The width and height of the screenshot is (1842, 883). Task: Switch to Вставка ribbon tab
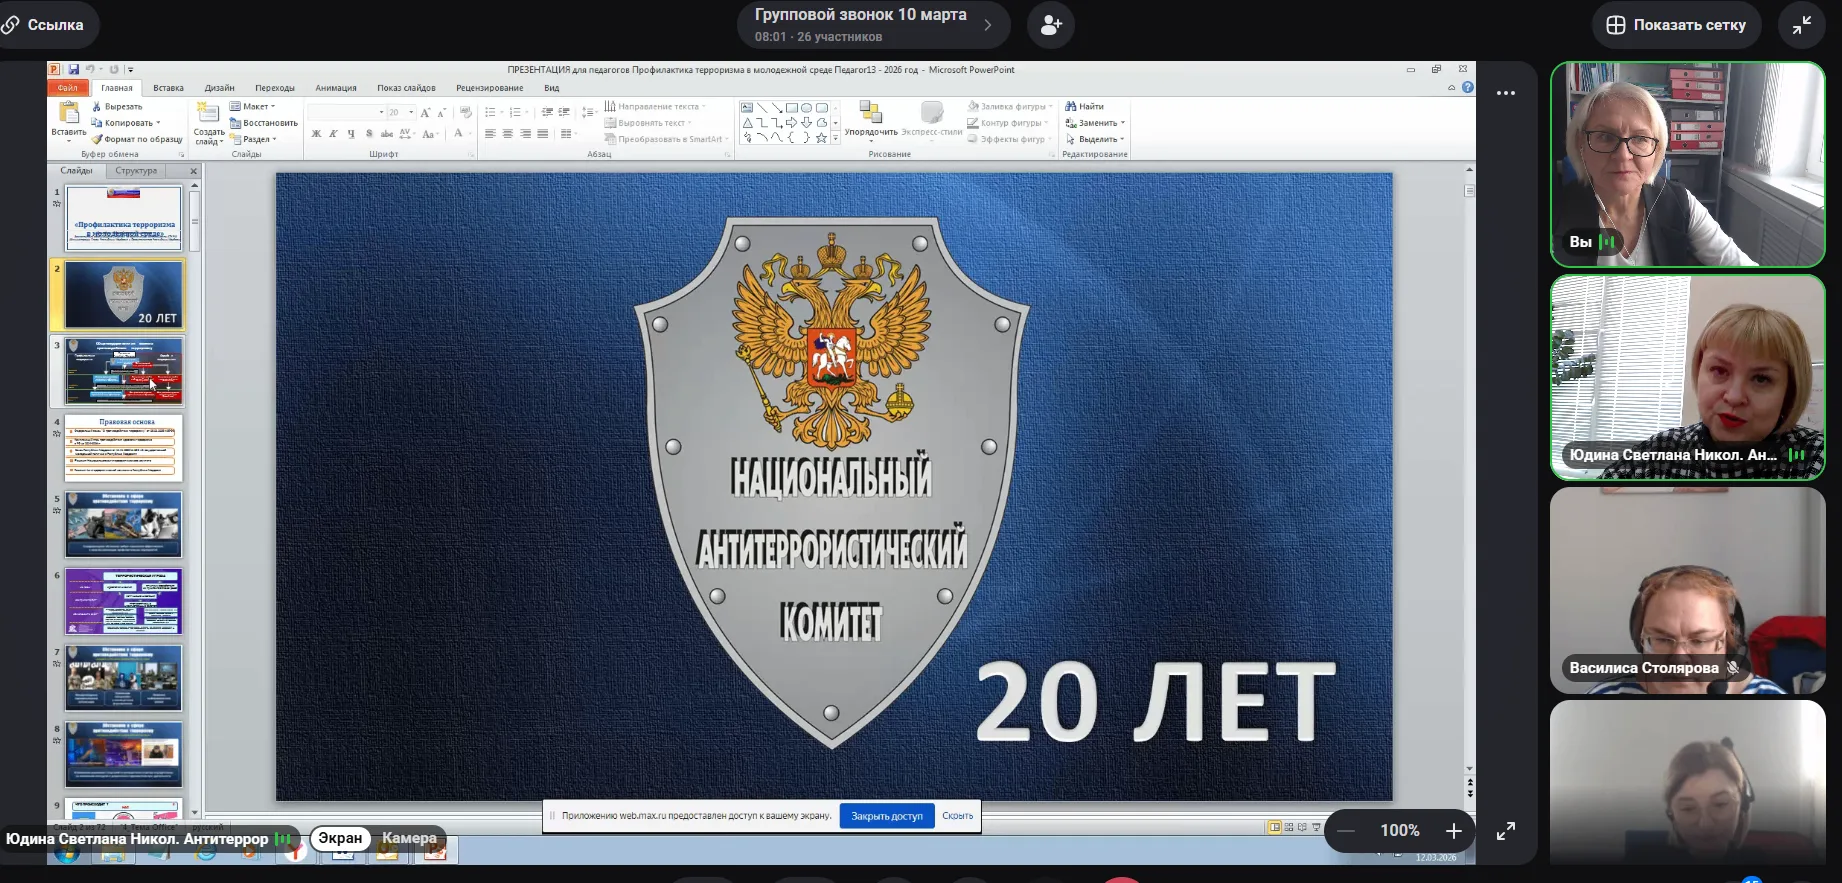[168, 88]
